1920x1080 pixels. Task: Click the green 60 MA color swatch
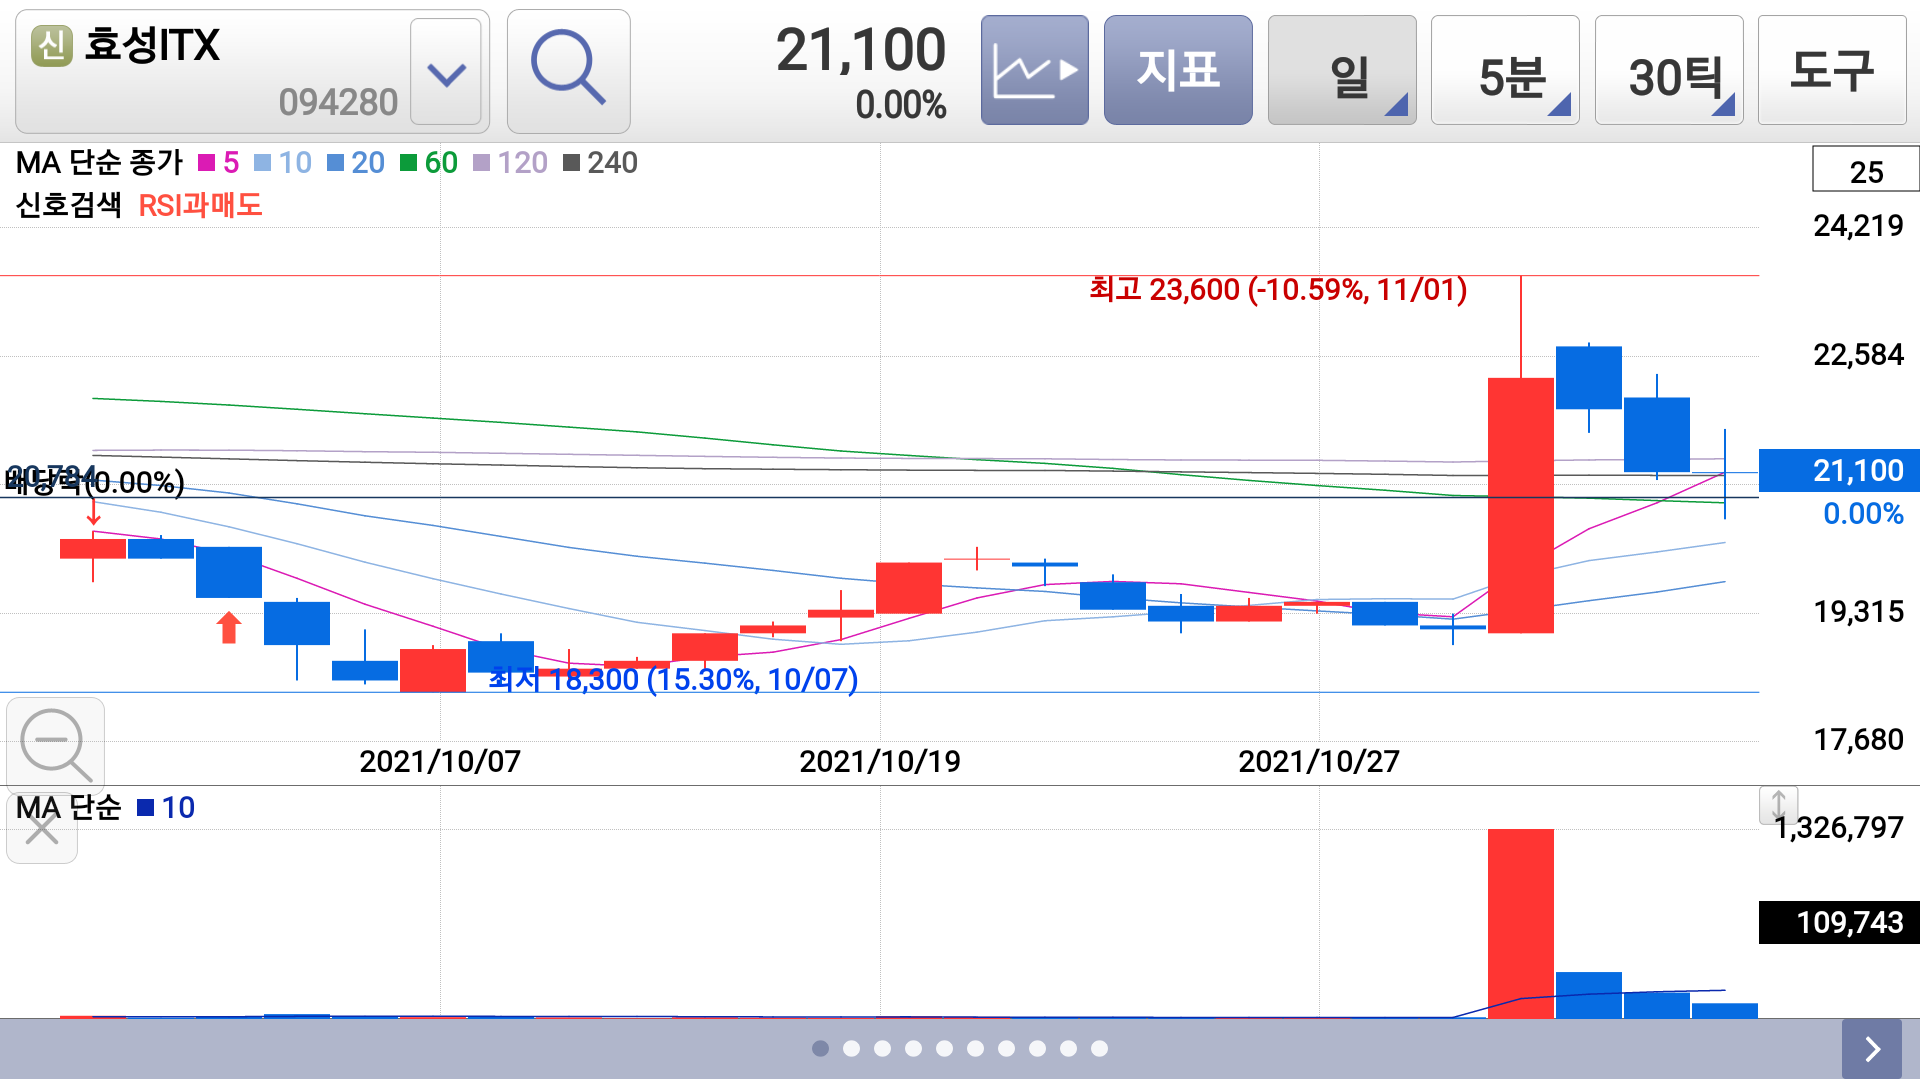tap(408, 163)
